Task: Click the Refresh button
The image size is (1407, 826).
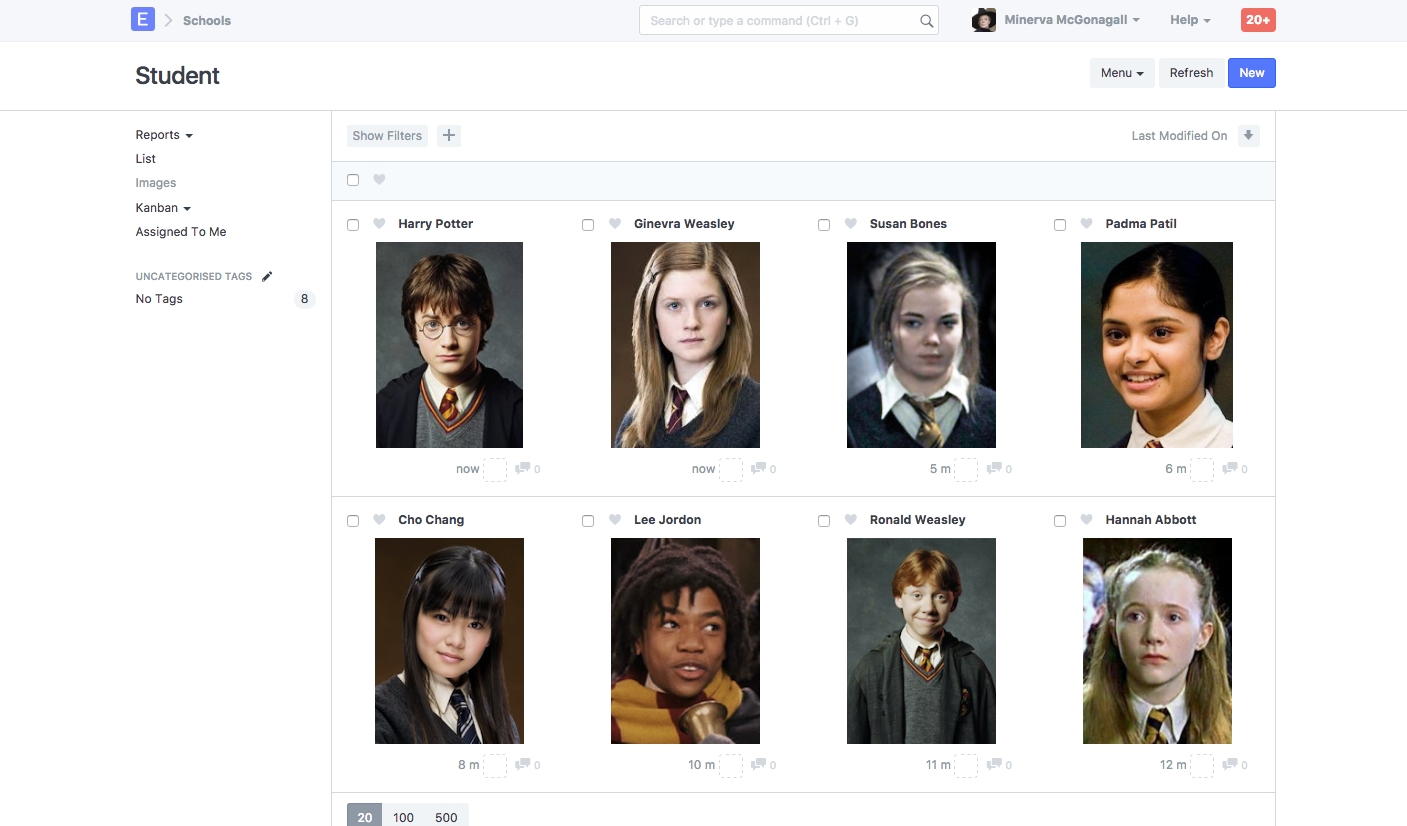Action: [1191, 73]
